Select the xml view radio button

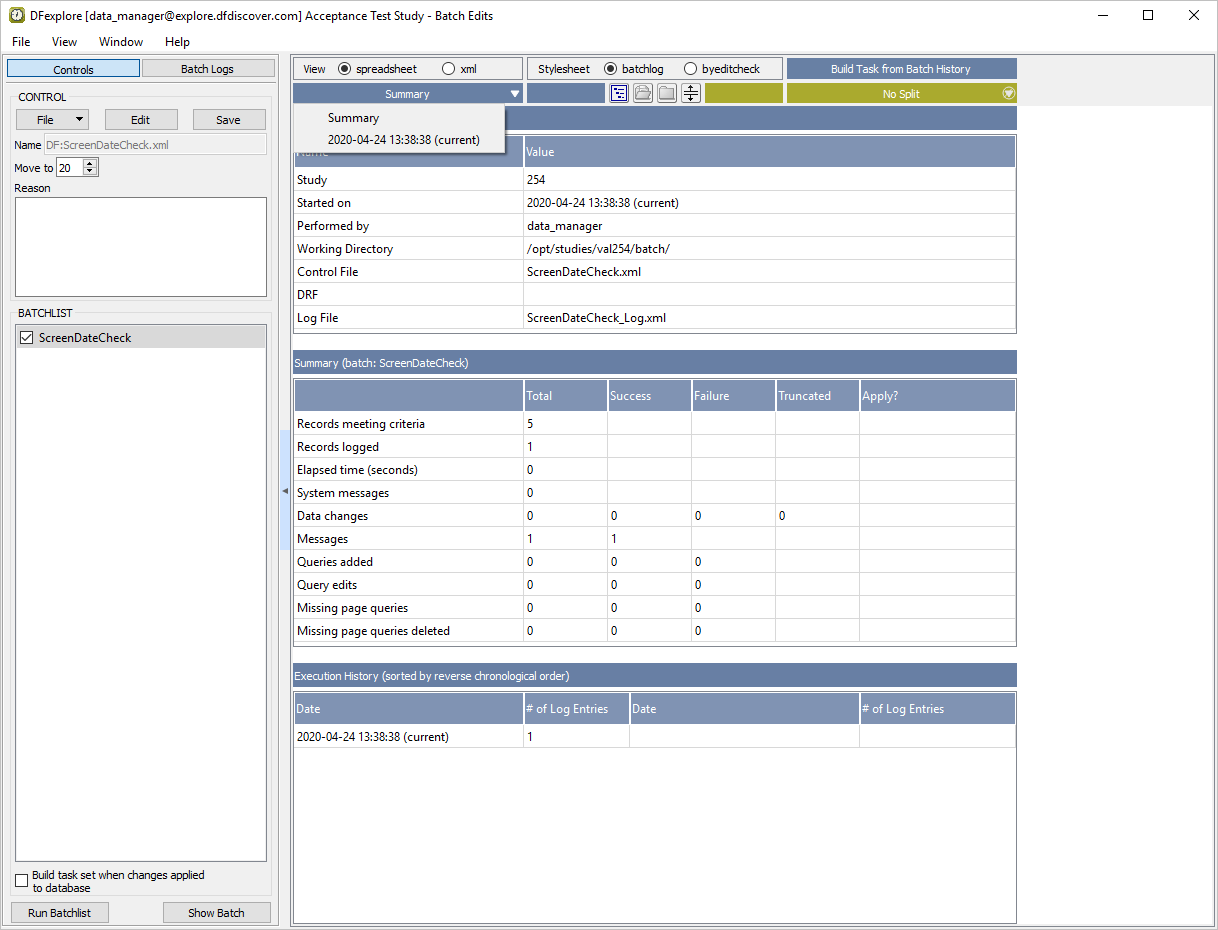pyautogui.click(x=448, y=69)
